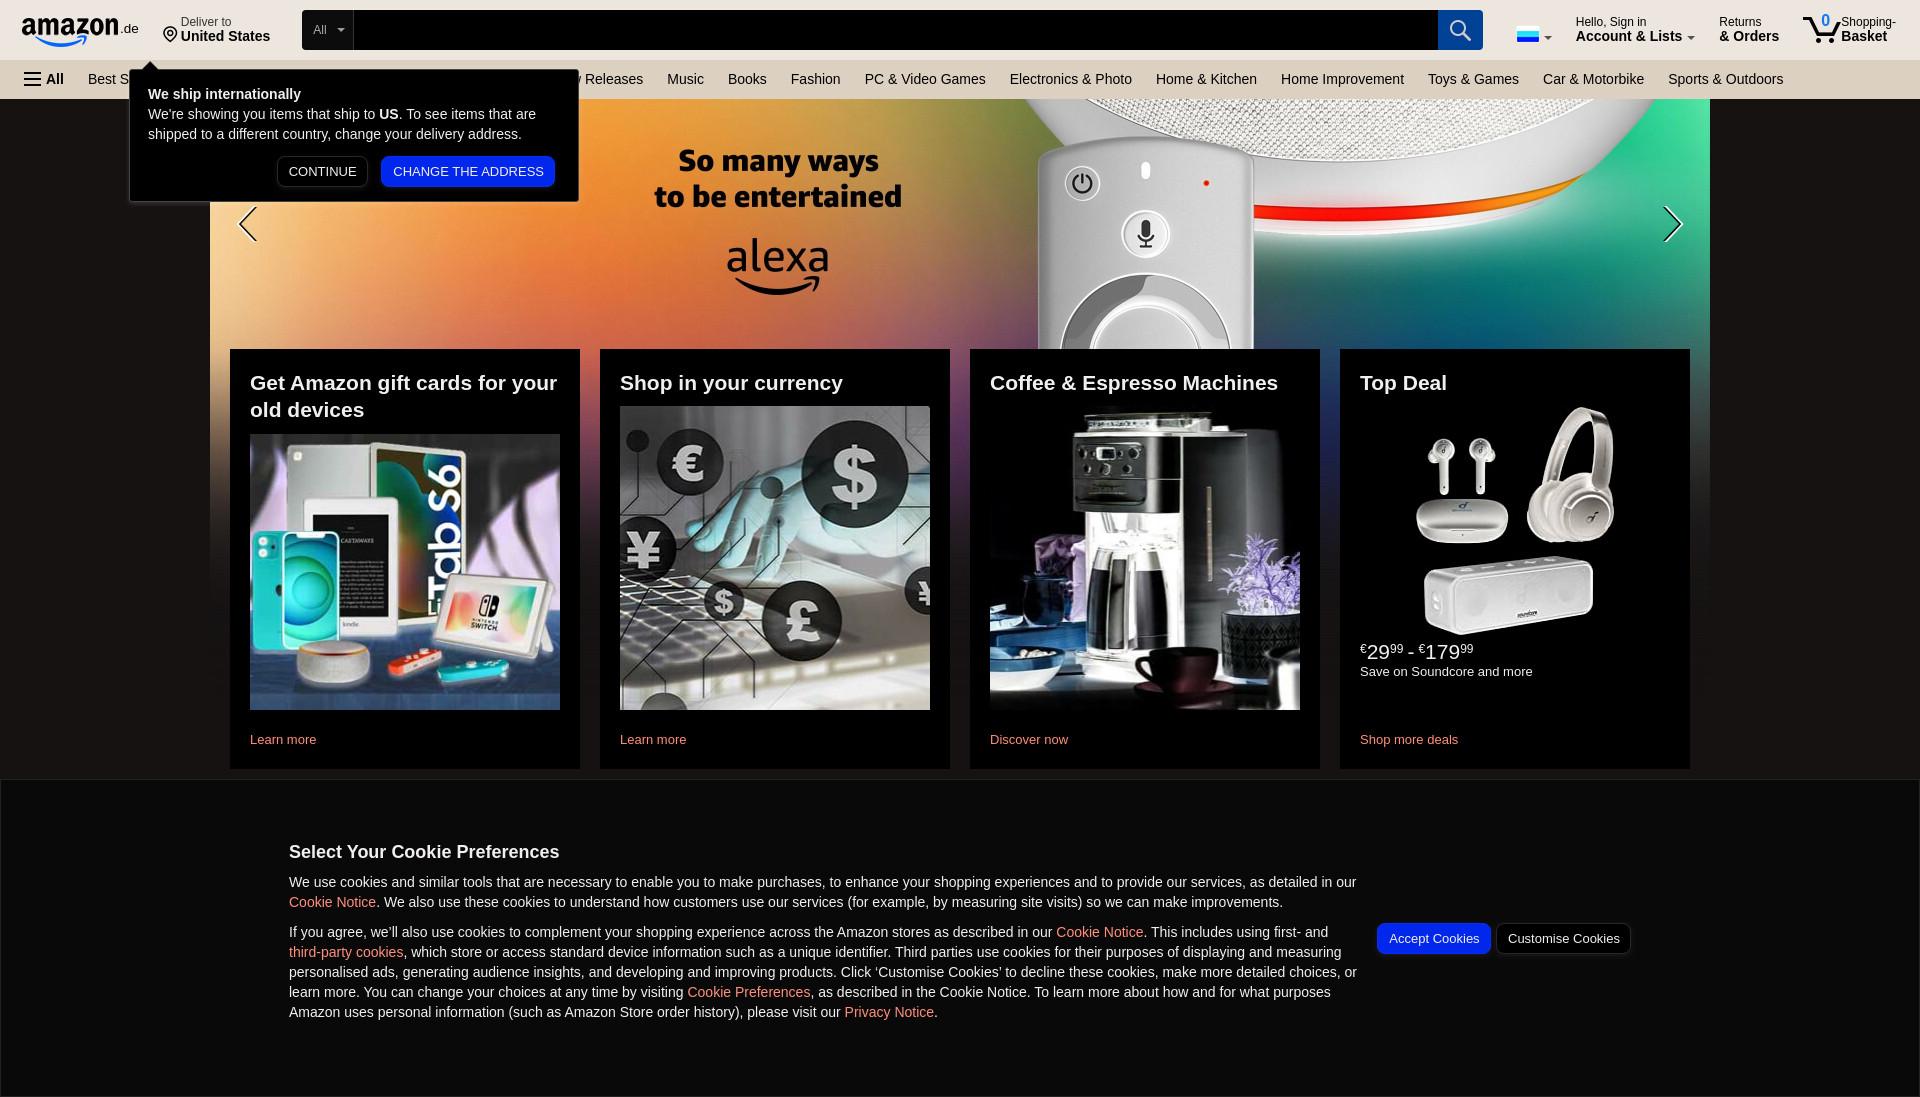This screenshot has width=1920, height=1097.
Task: Click Shop in your currency heading
Action: [x=731, y=383]
